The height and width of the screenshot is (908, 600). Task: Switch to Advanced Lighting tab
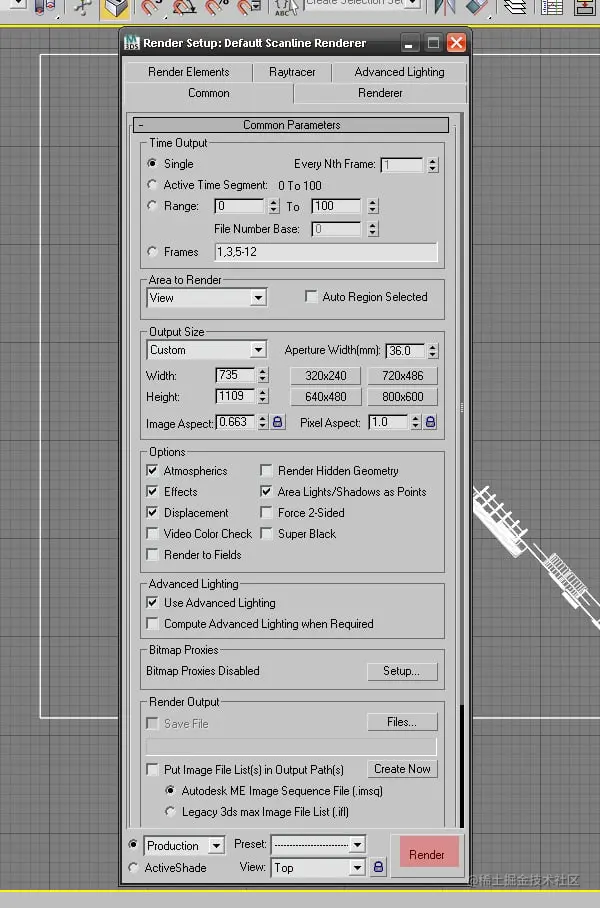399,72
